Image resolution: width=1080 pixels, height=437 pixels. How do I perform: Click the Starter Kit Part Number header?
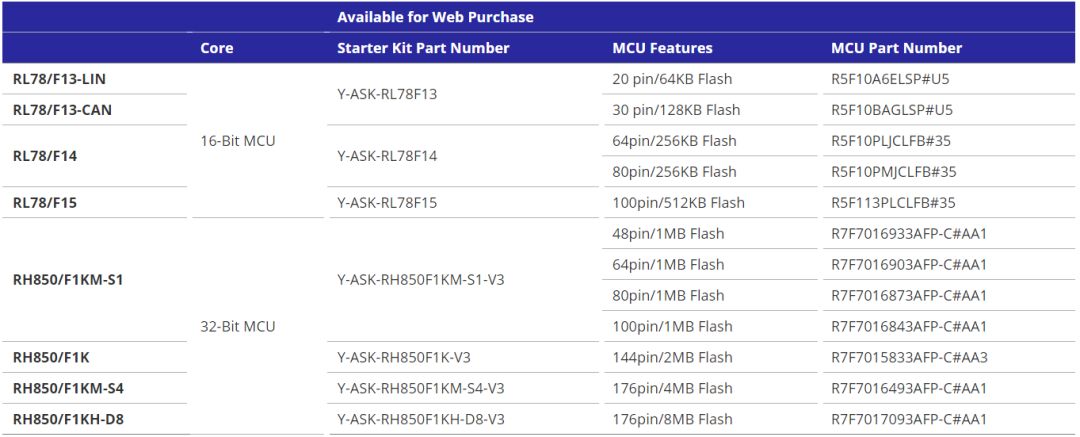[423, 48]
